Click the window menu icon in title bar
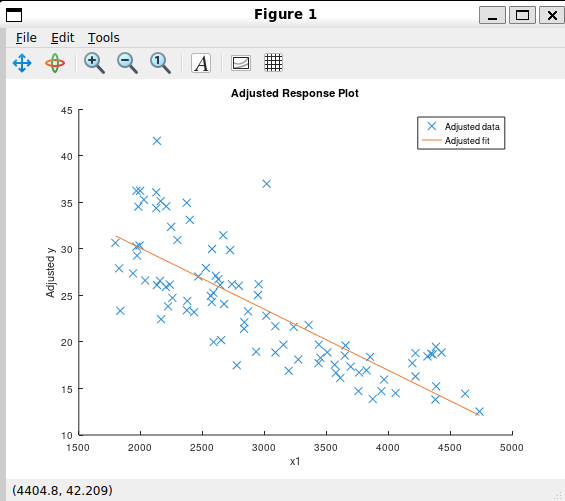This screenshot has height=501, width=565. pyautogui.click(x=14, y=15)
